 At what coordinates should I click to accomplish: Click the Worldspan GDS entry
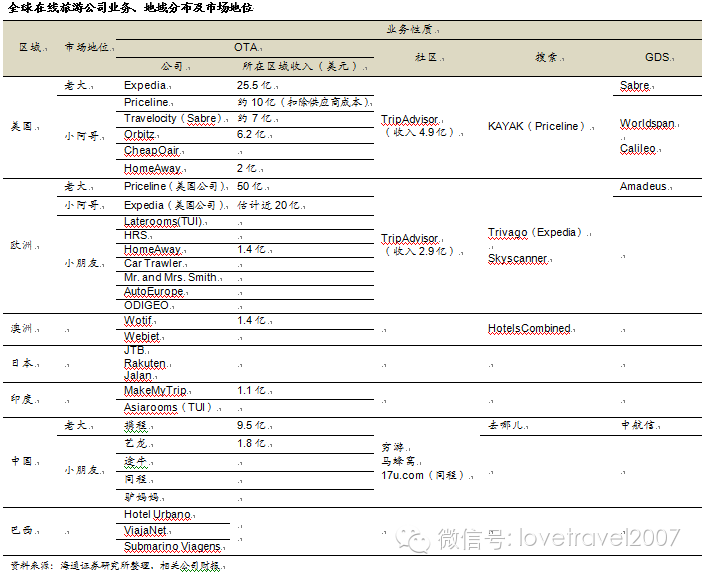coord(647,123)
